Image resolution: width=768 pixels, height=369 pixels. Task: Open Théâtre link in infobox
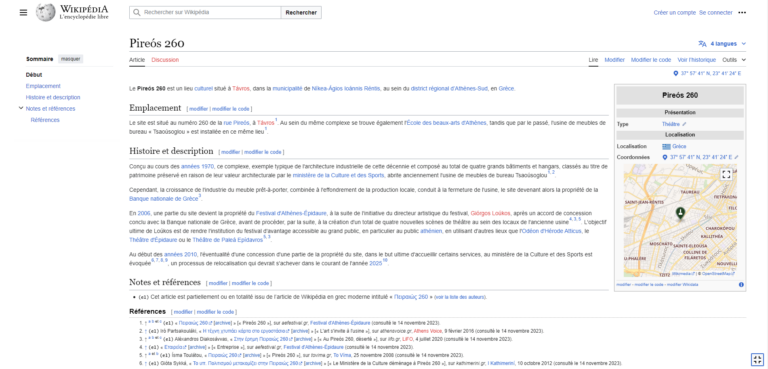671,124
